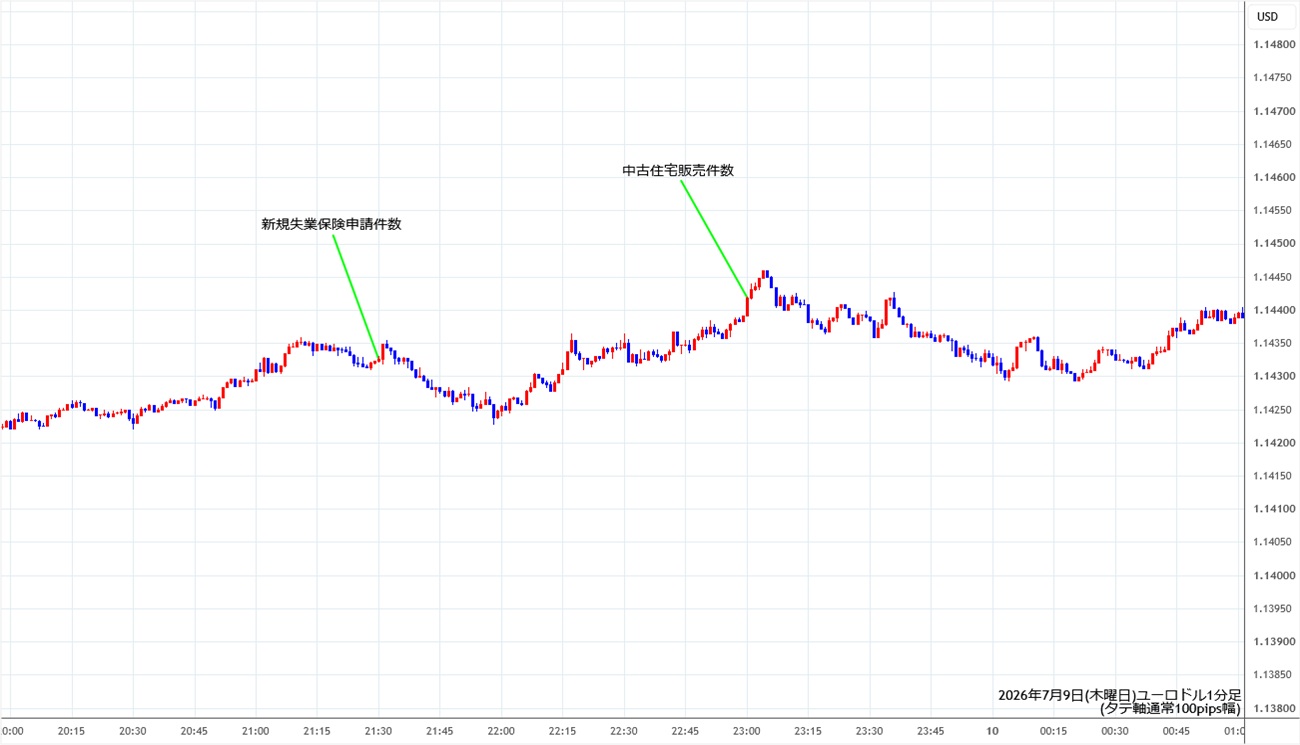Image resolution: width=1300 pixels, height=745 pixels.
Task: Click the 23:30 time axis label
Action: [x=870, y=731]
